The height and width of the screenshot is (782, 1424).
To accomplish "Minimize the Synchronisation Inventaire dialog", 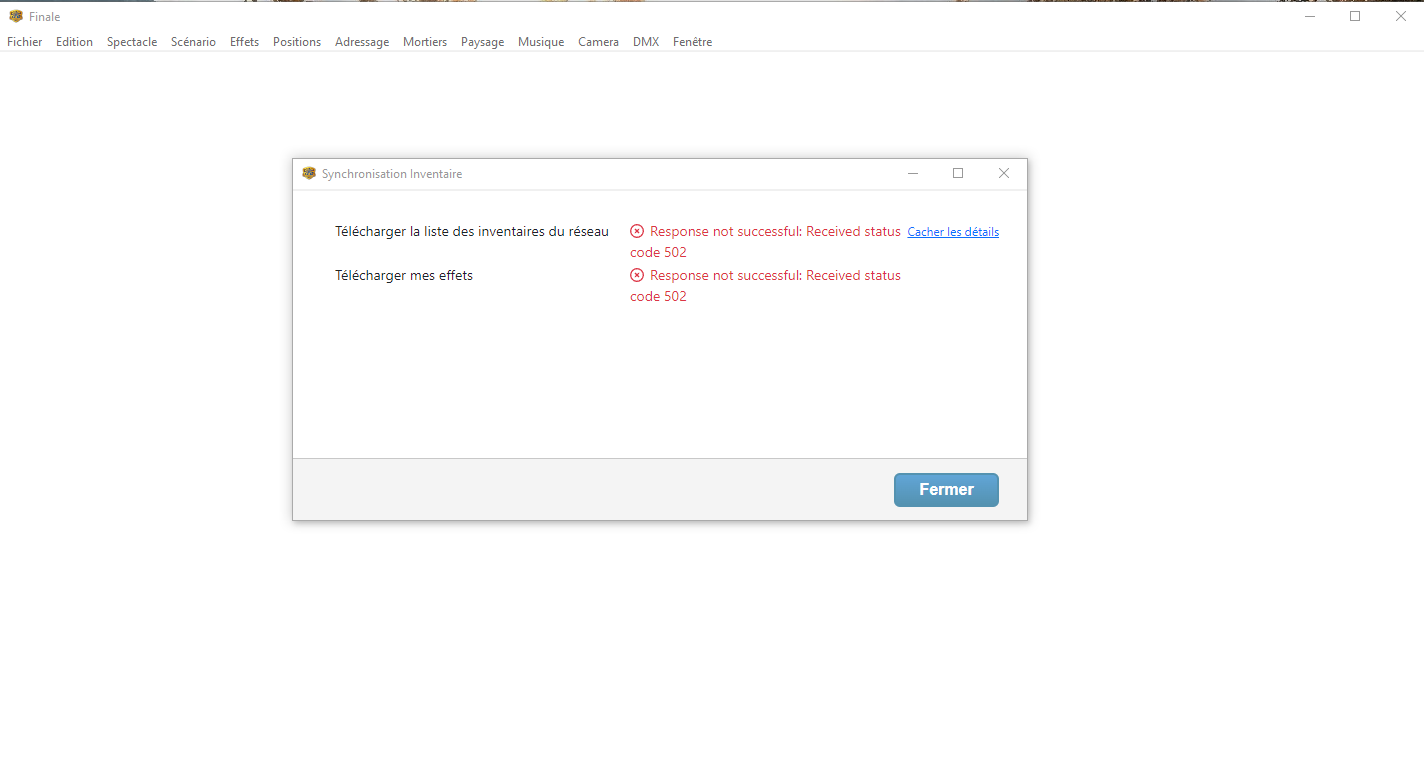I will point(913,173).
